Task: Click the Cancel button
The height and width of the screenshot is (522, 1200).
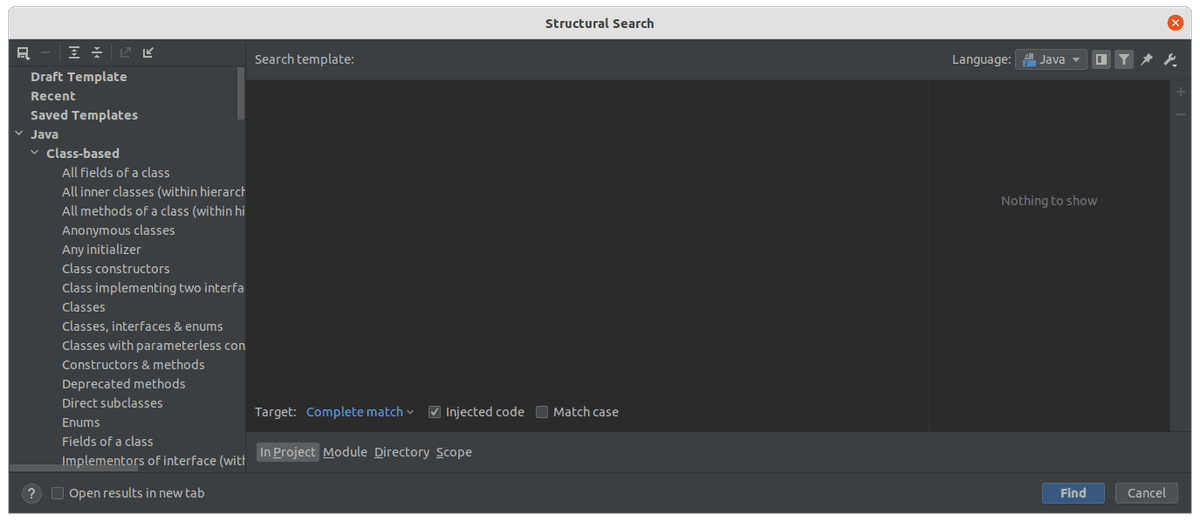Action: click(x=1146, y=493)
